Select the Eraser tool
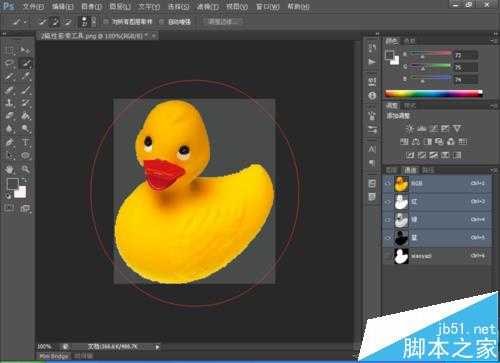 (x=10, y=116)
